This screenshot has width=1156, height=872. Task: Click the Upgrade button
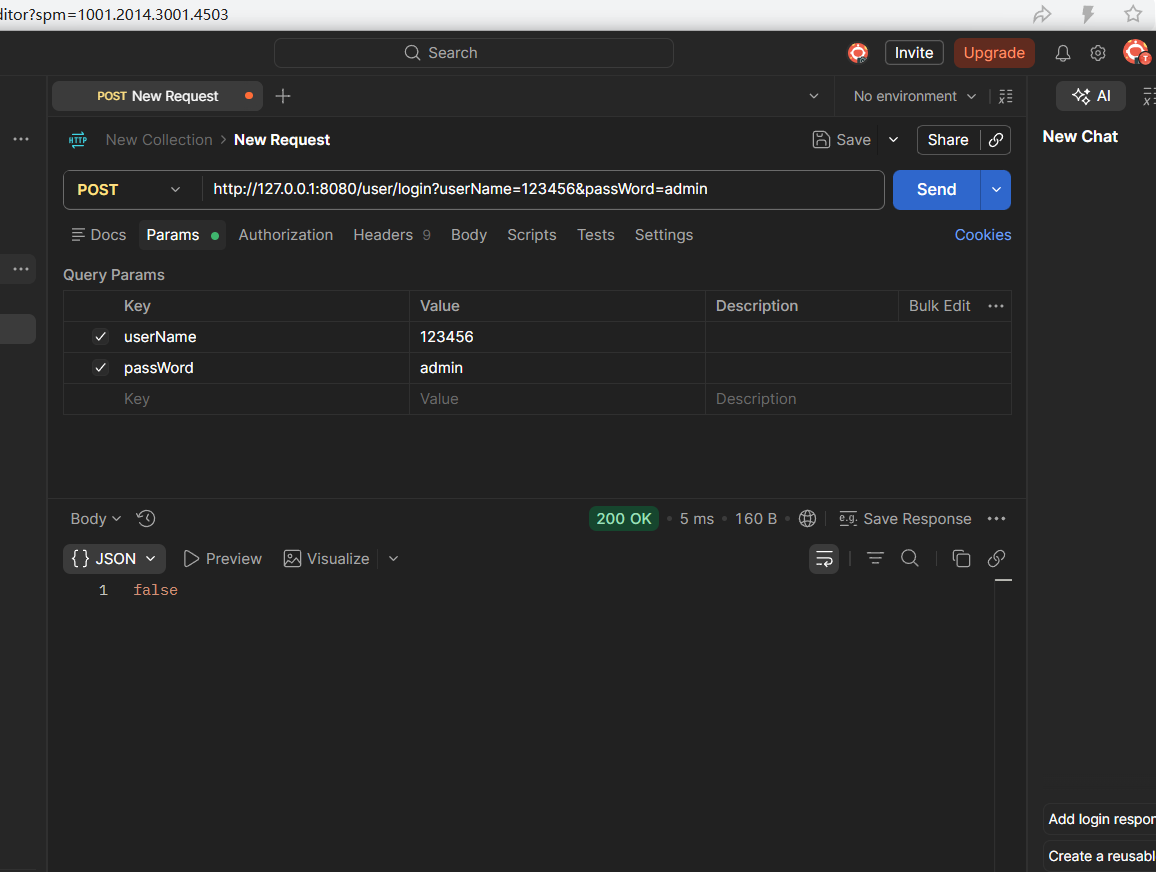[x=994, y=53]
